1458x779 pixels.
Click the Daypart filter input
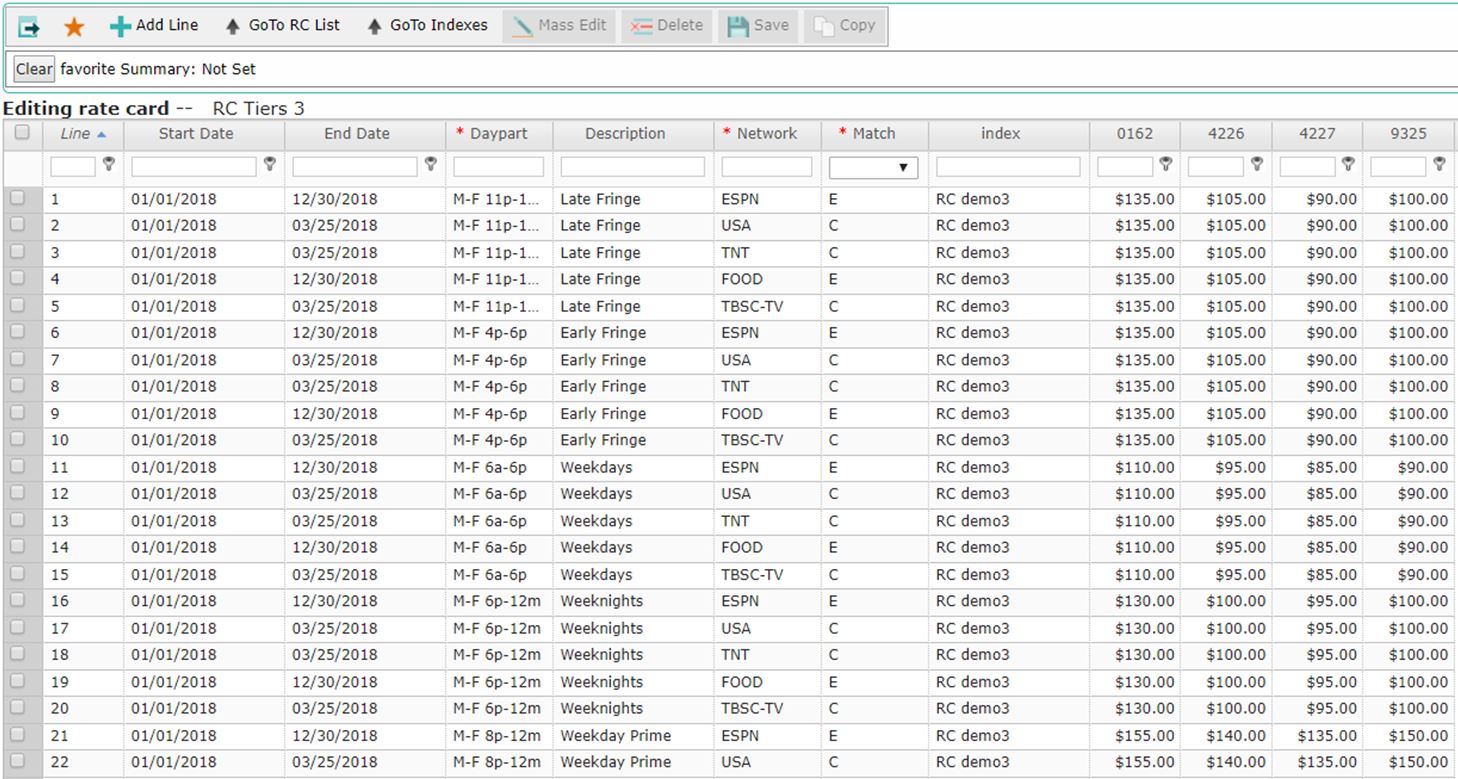[x=499, y=167]
